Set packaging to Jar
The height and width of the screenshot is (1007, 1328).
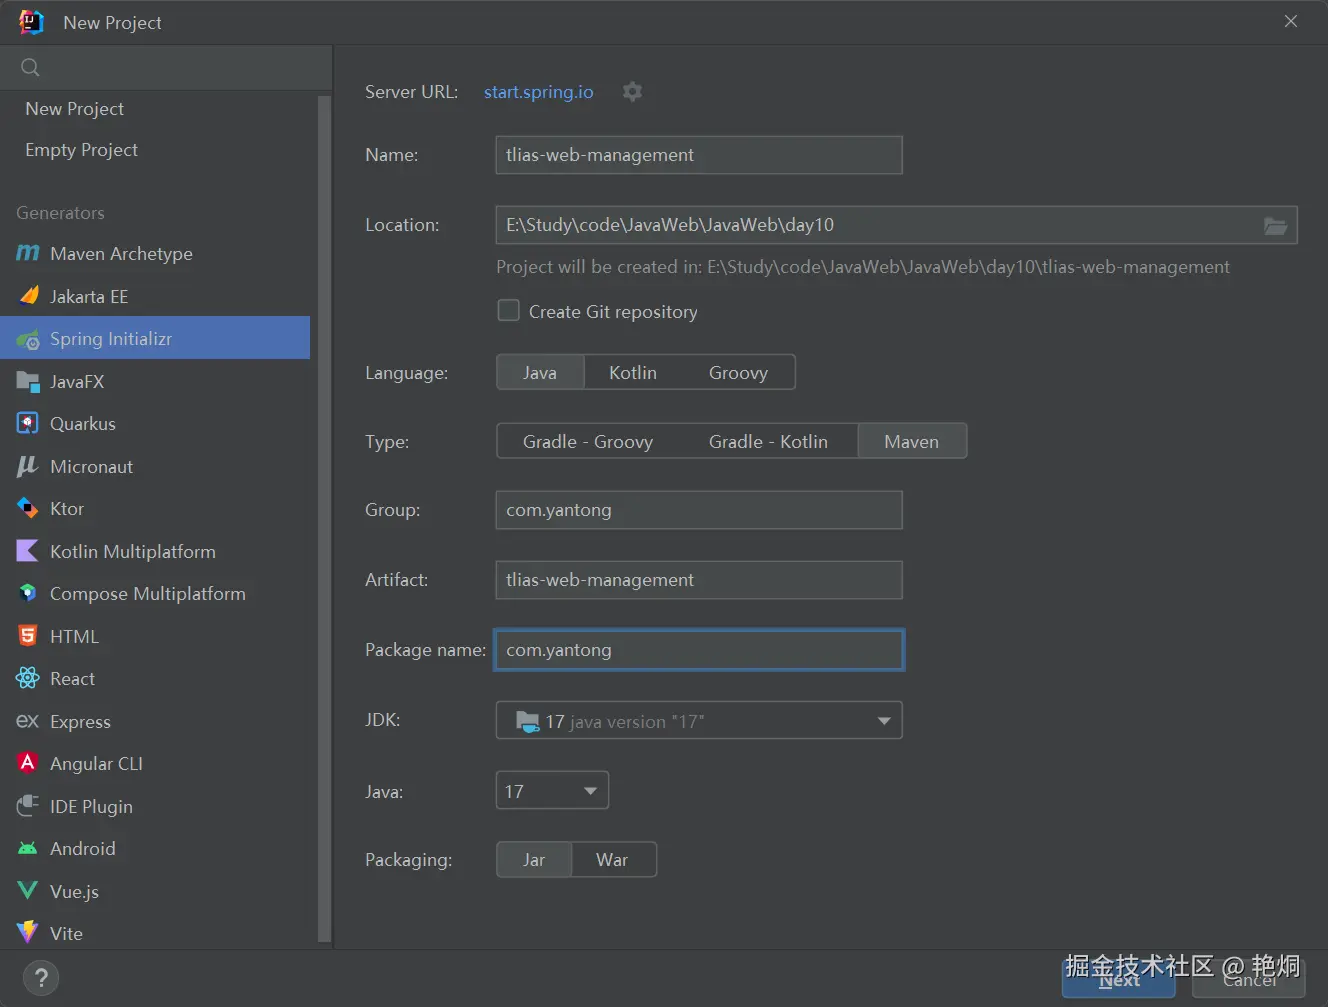click(534, 860)
